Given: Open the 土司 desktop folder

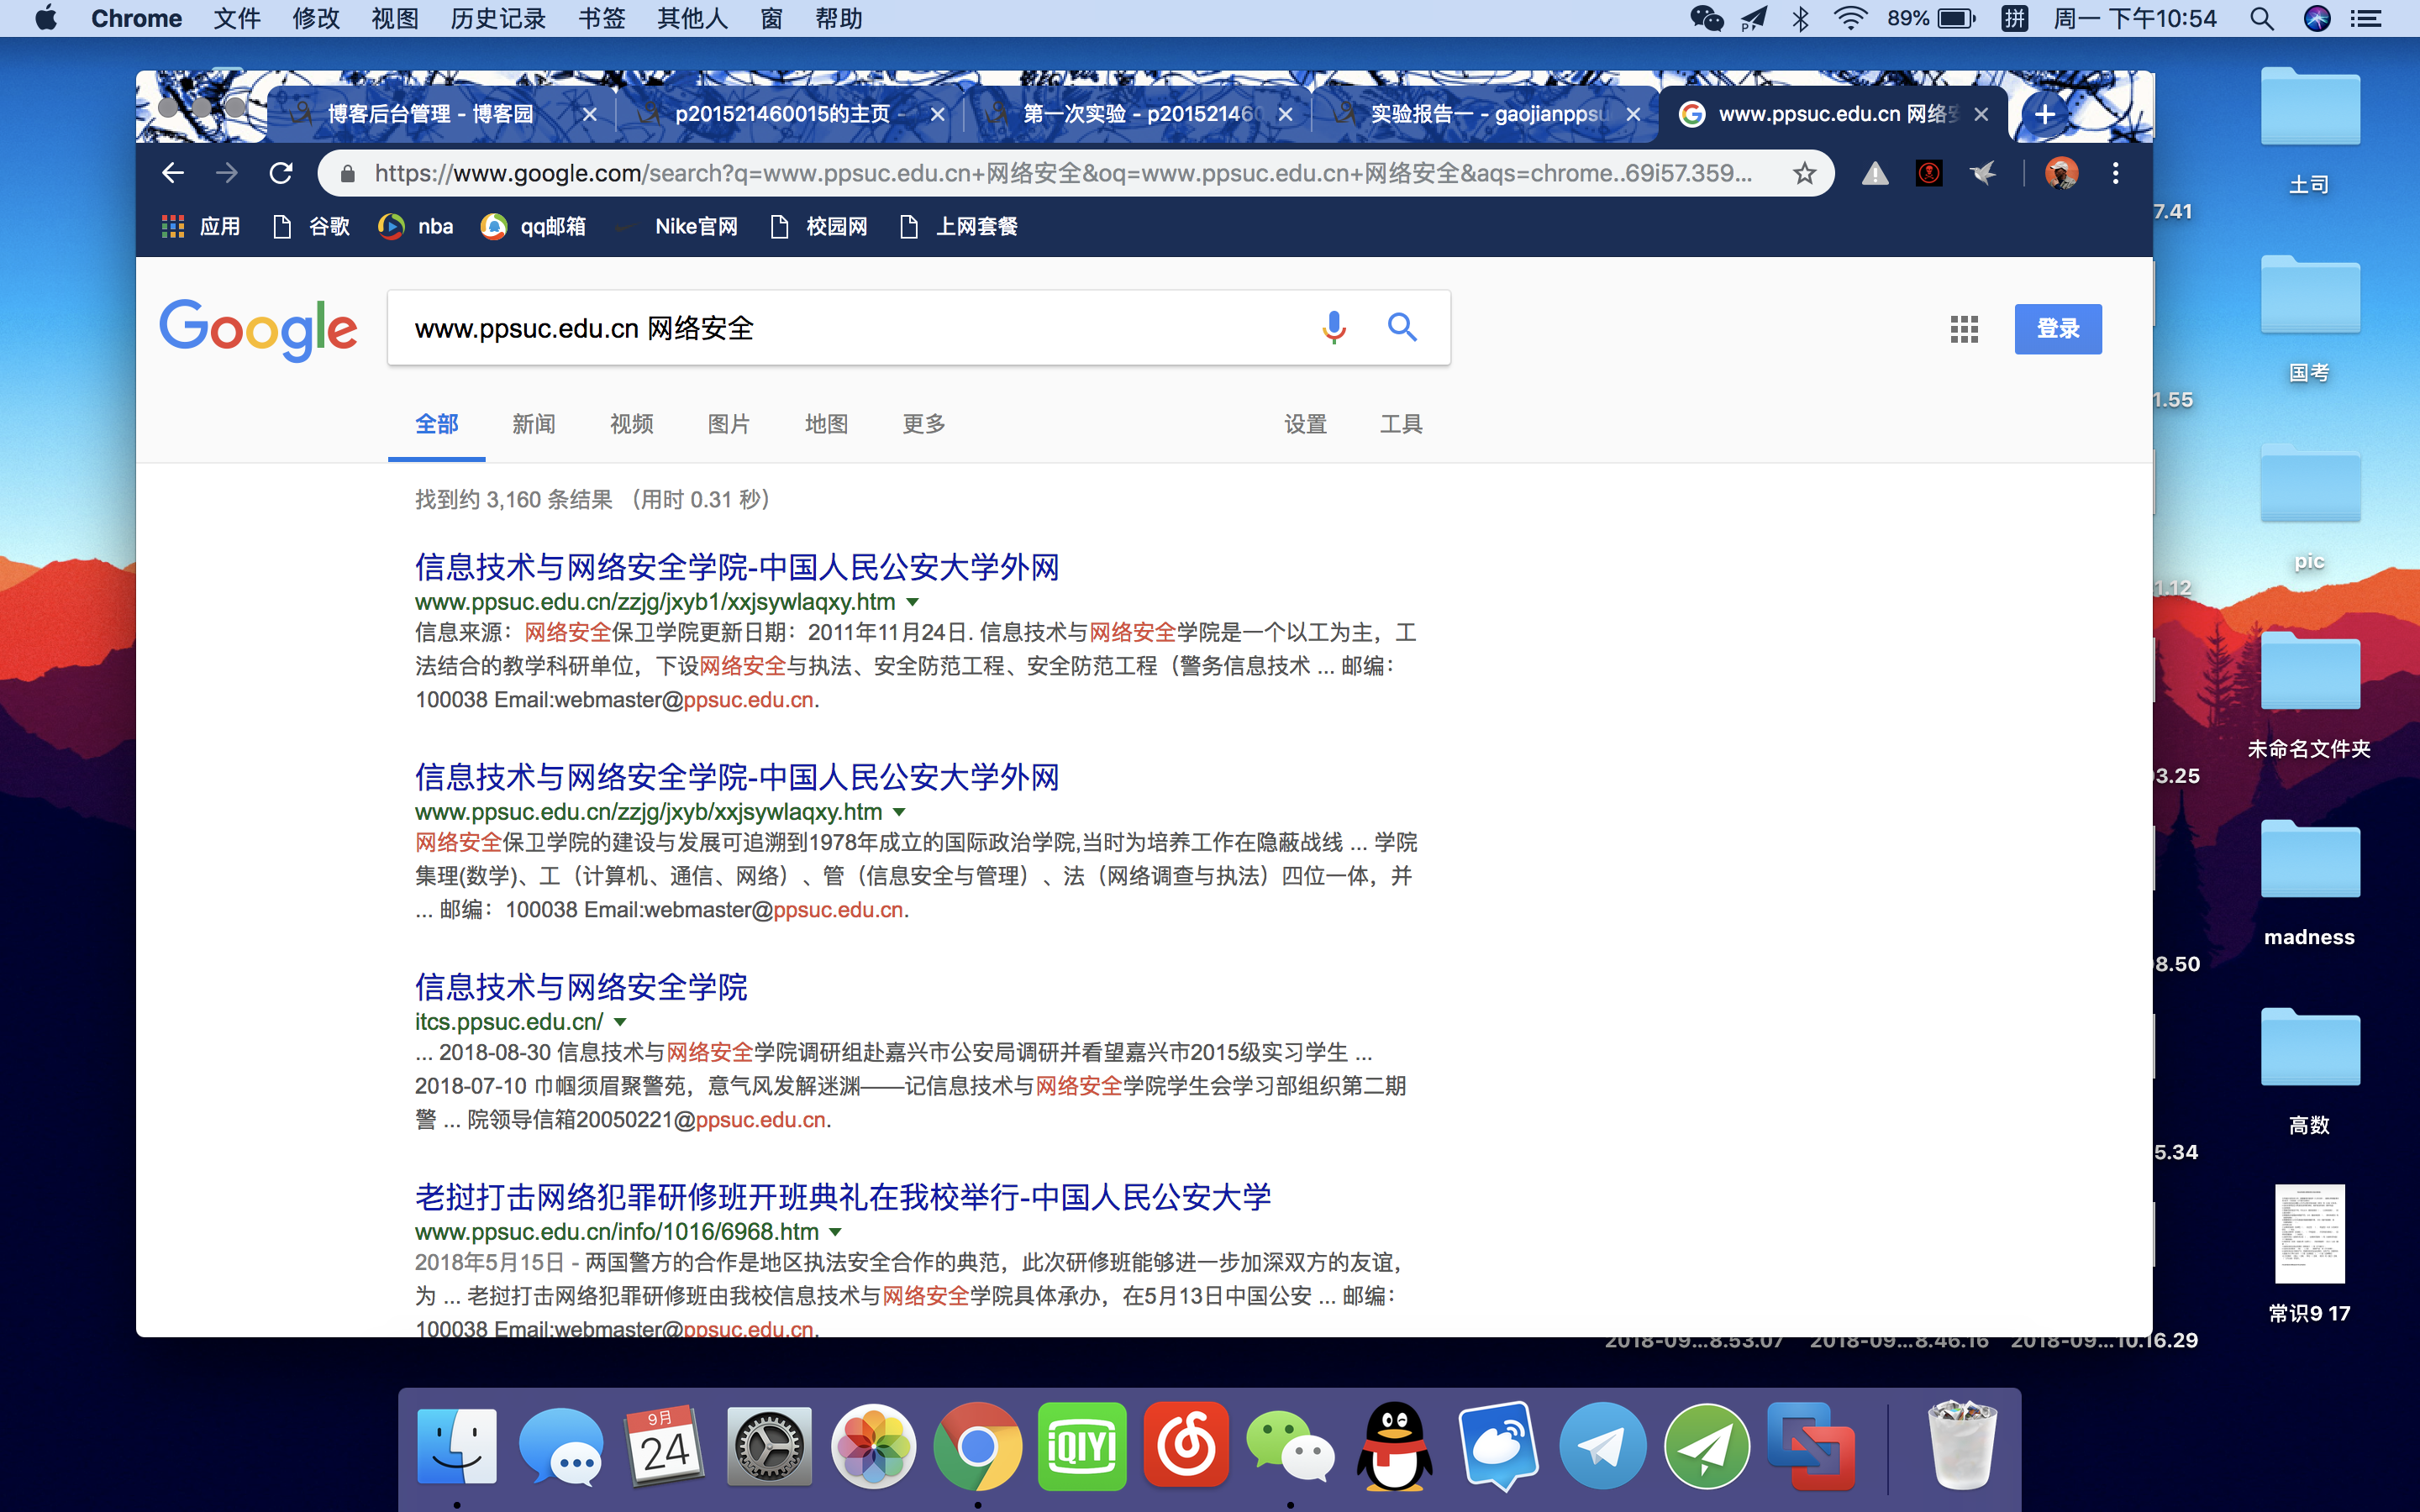Looking at the screenshot, I should coord(2309,131).
